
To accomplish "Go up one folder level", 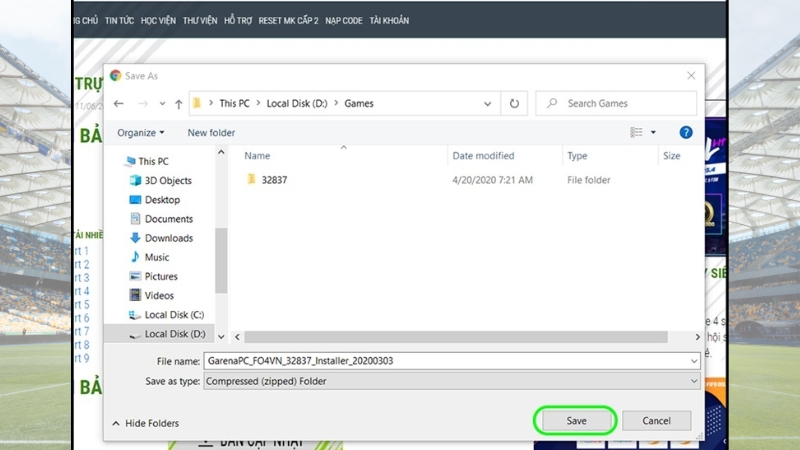I will pos(179,104).
